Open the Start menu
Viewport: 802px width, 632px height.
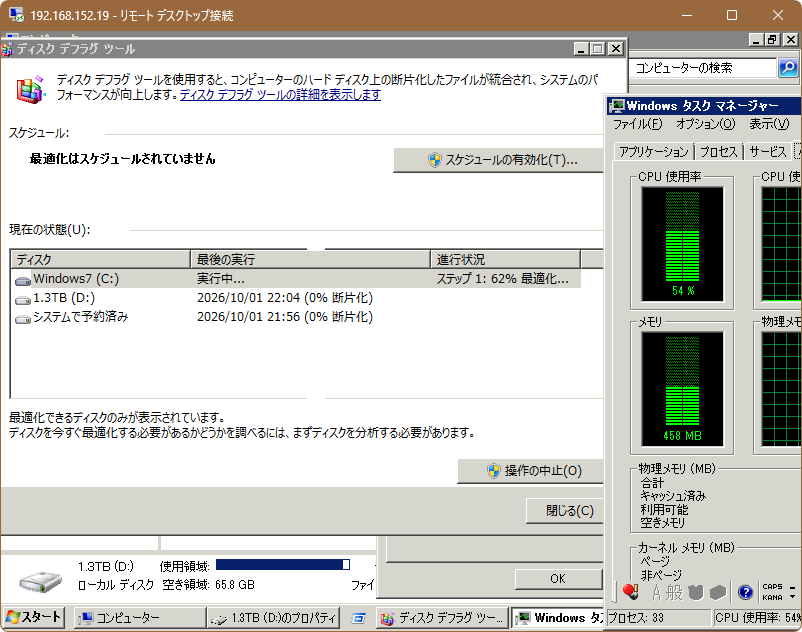(33, 617)
